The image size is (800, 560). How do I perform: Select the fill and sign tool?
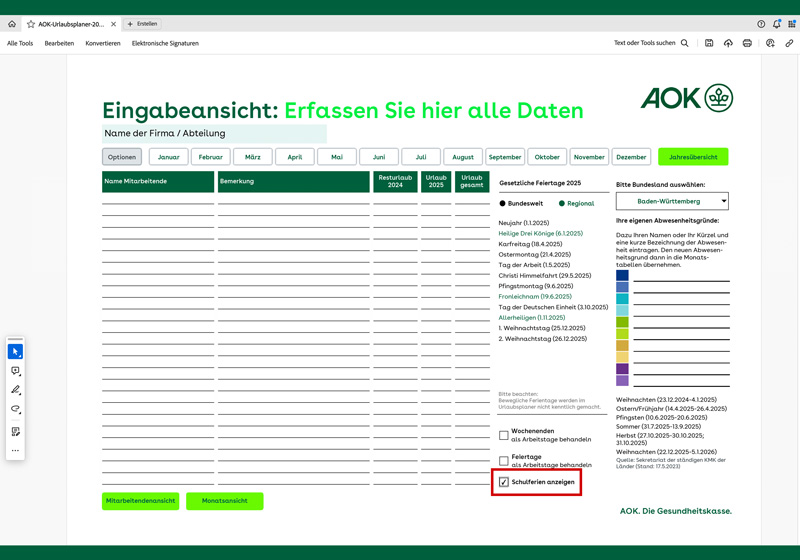coord(15,431)
